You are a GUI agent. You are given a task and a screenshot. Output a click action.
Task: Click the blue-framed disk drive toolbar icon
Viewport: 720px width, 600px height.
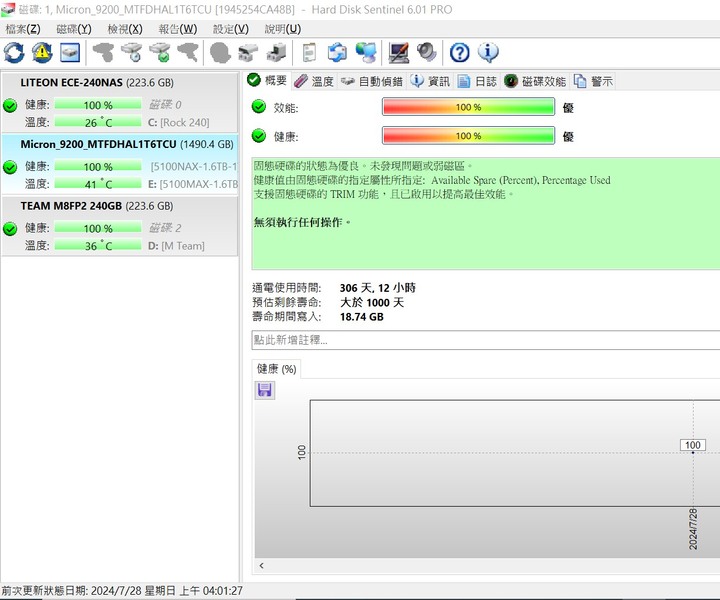point(70,52)
